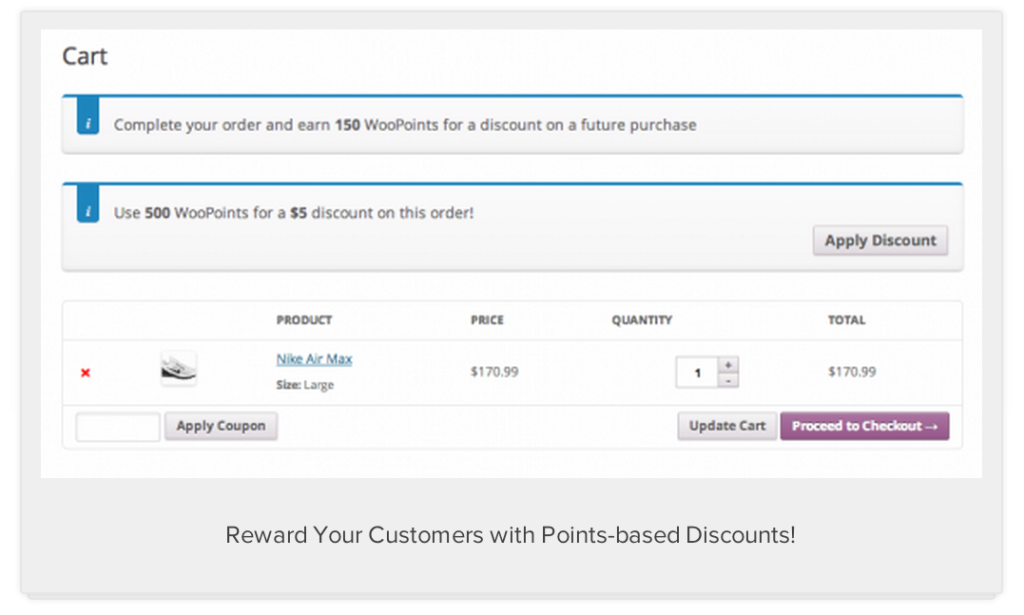Image resolution: width=1024 pixels, height=615 pixels.
Task: Click the plus stepper to increase quantity
Action: (x=728, y=365)
